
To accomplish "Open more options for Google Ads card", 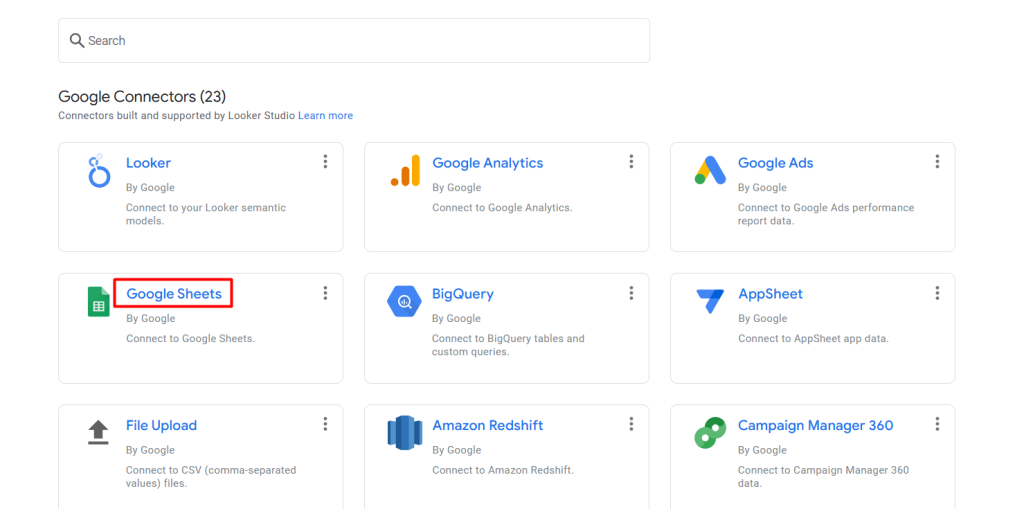I will click(x=937, y=162).
